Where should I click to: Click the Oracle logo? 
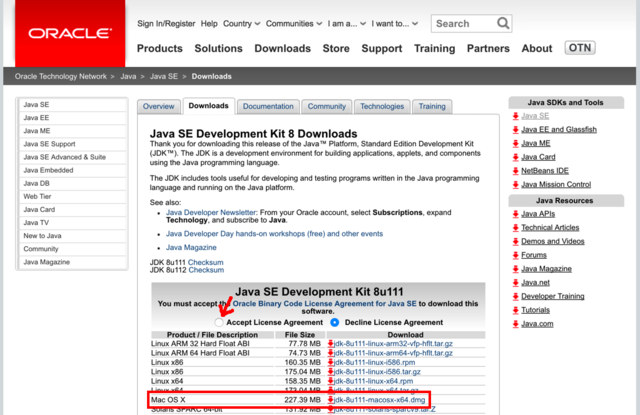point(70,33)
